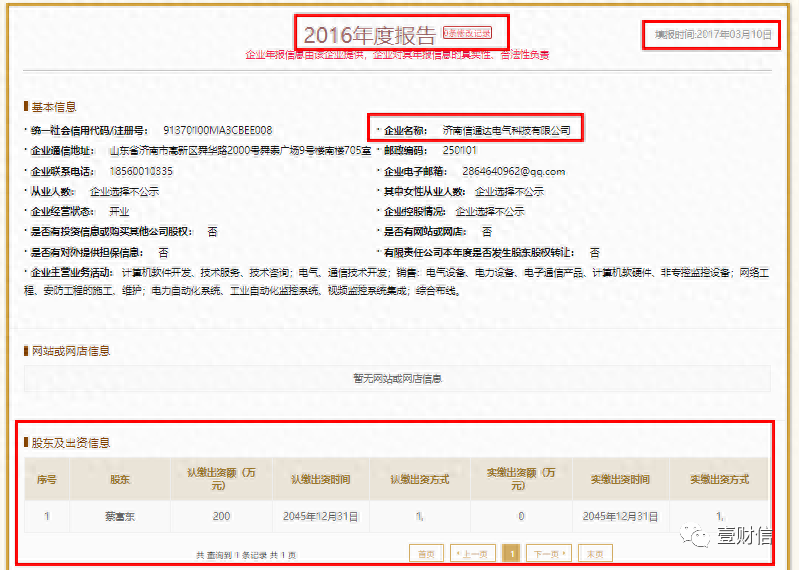Click the 认缴出资方式 column header
The width and height of the screenshot is (799, 570).
point(419,479)
